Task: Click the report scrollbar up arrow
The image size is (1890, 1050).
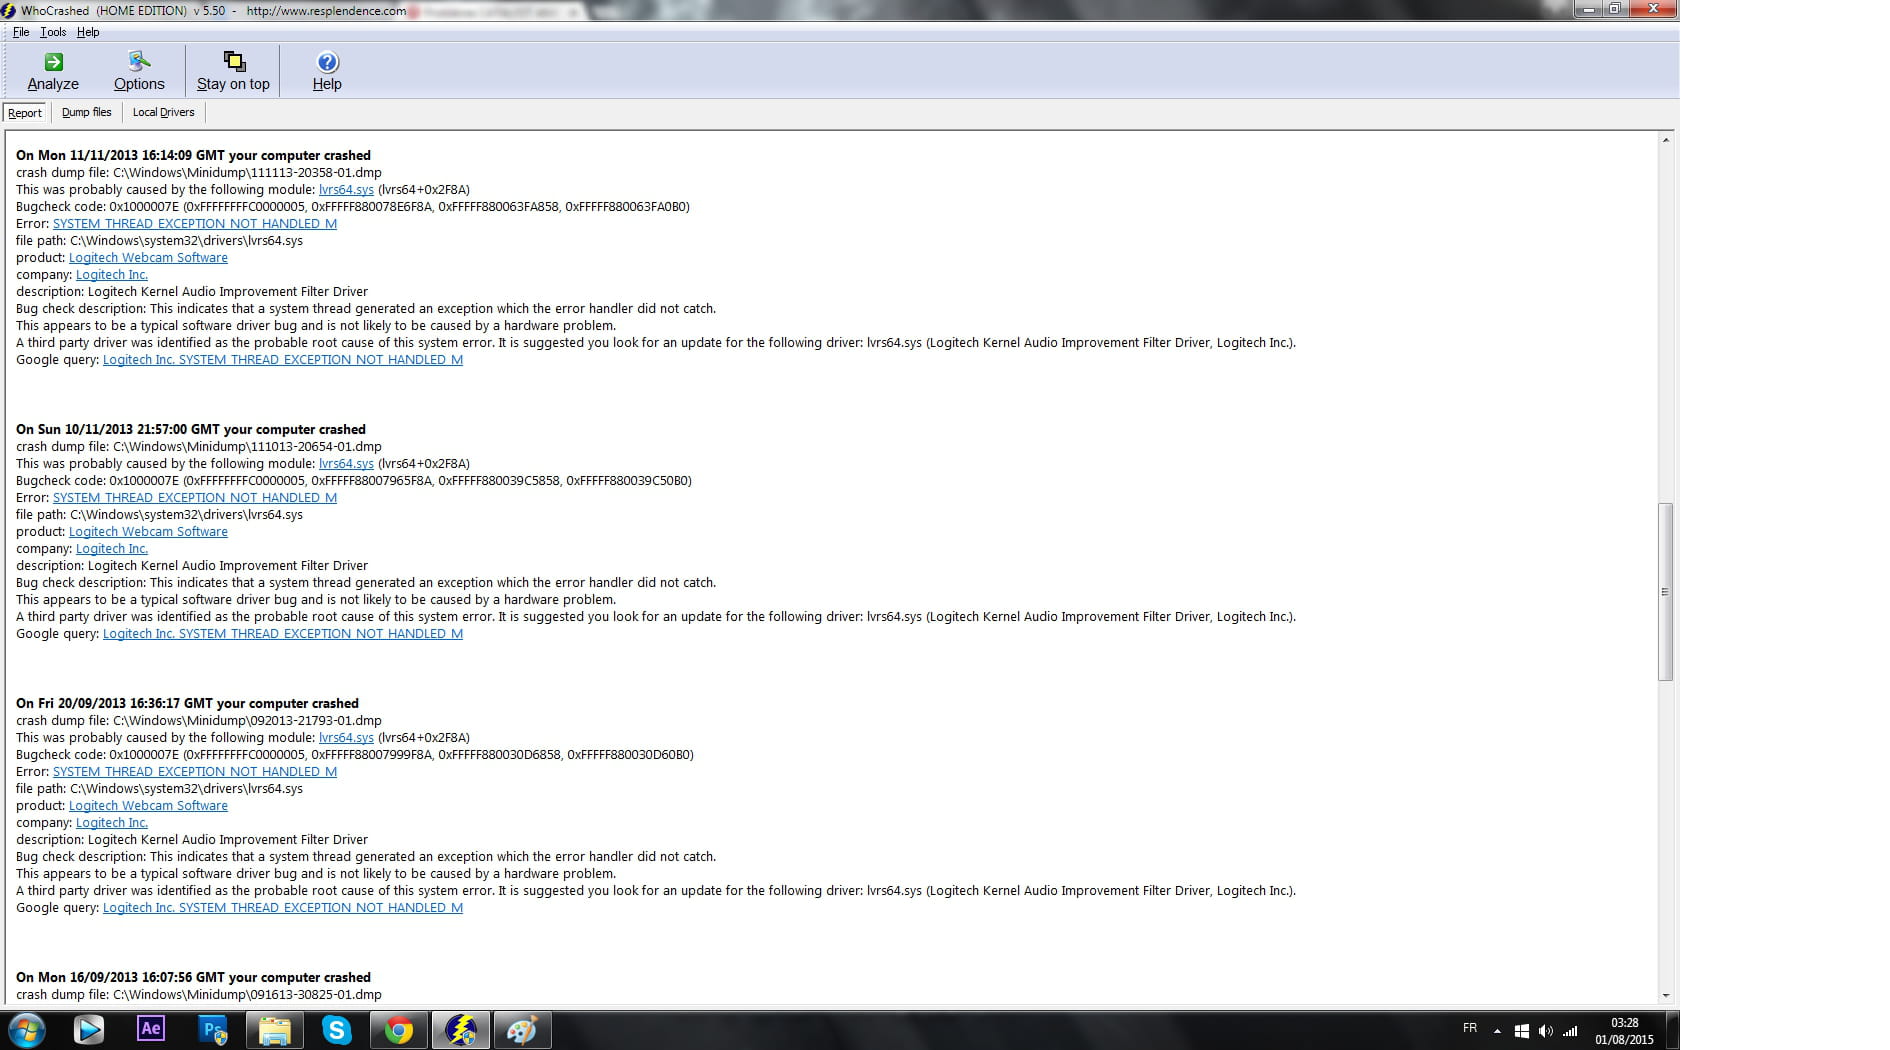Action: pos(1665,140)
